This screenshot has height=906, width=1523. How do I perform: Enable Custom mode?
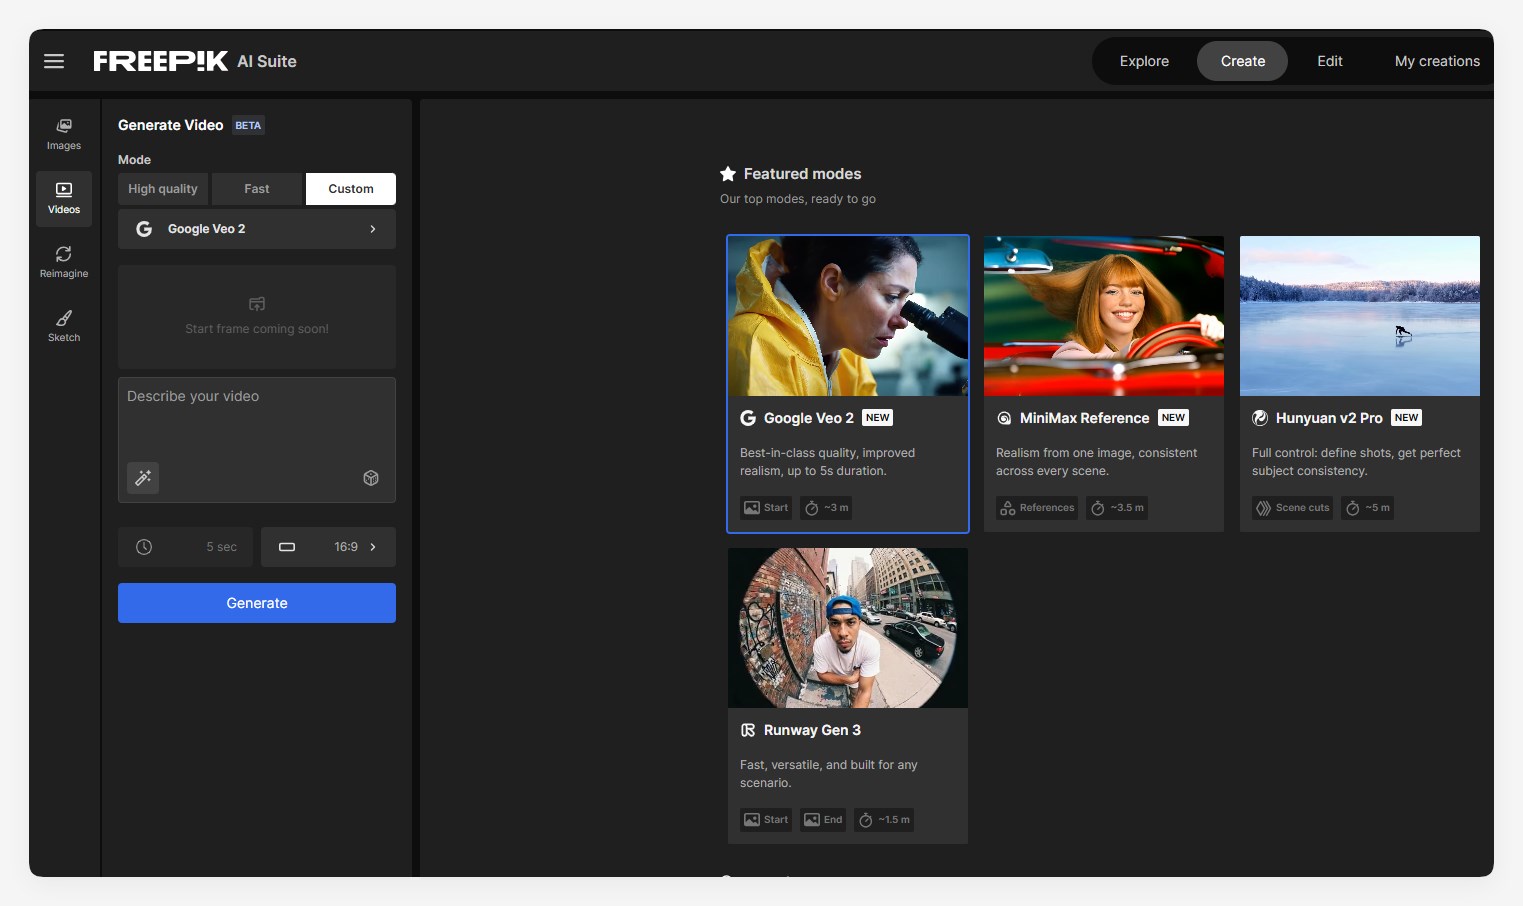click(350, 188)
